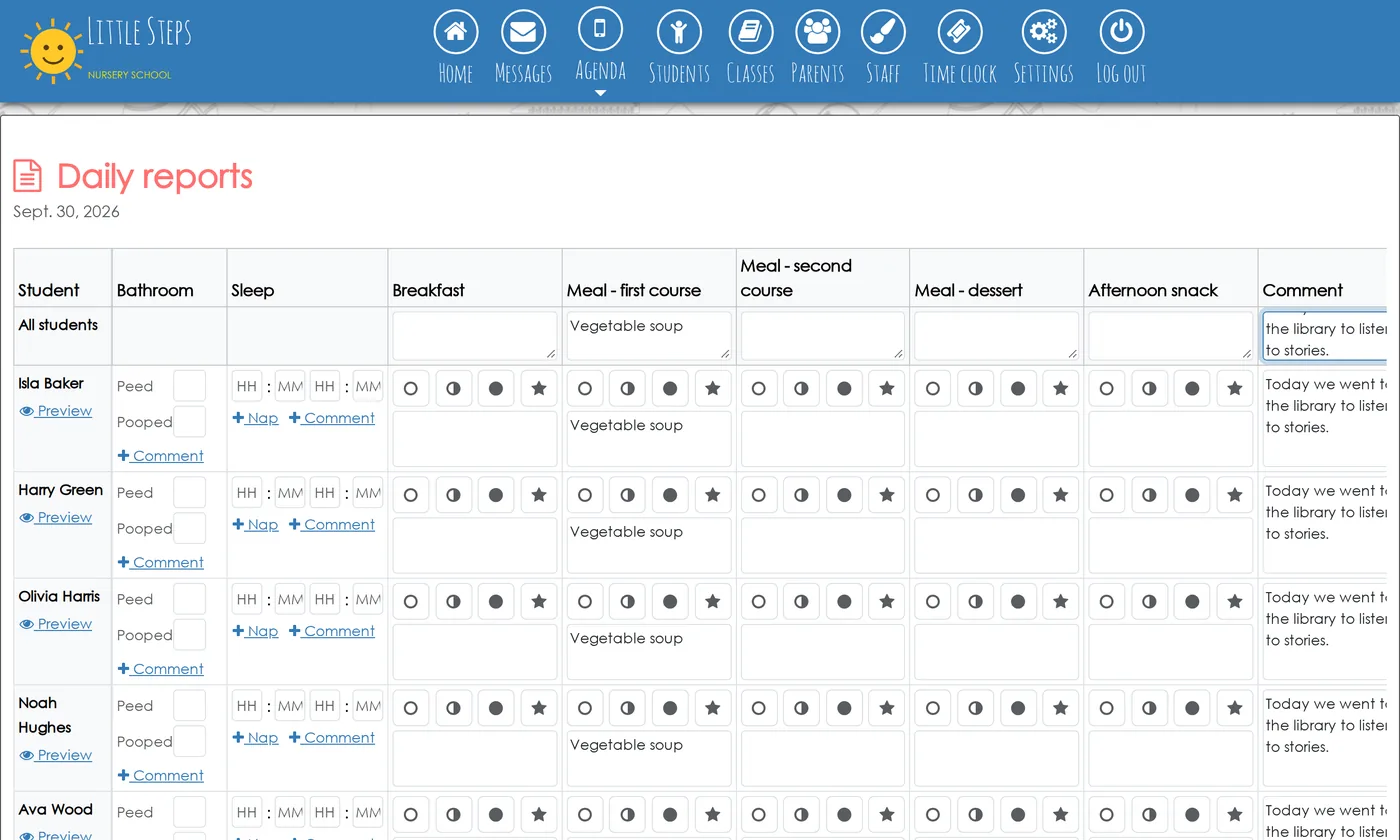Open the Classes book icon
1400x840 pixels.
750,32
